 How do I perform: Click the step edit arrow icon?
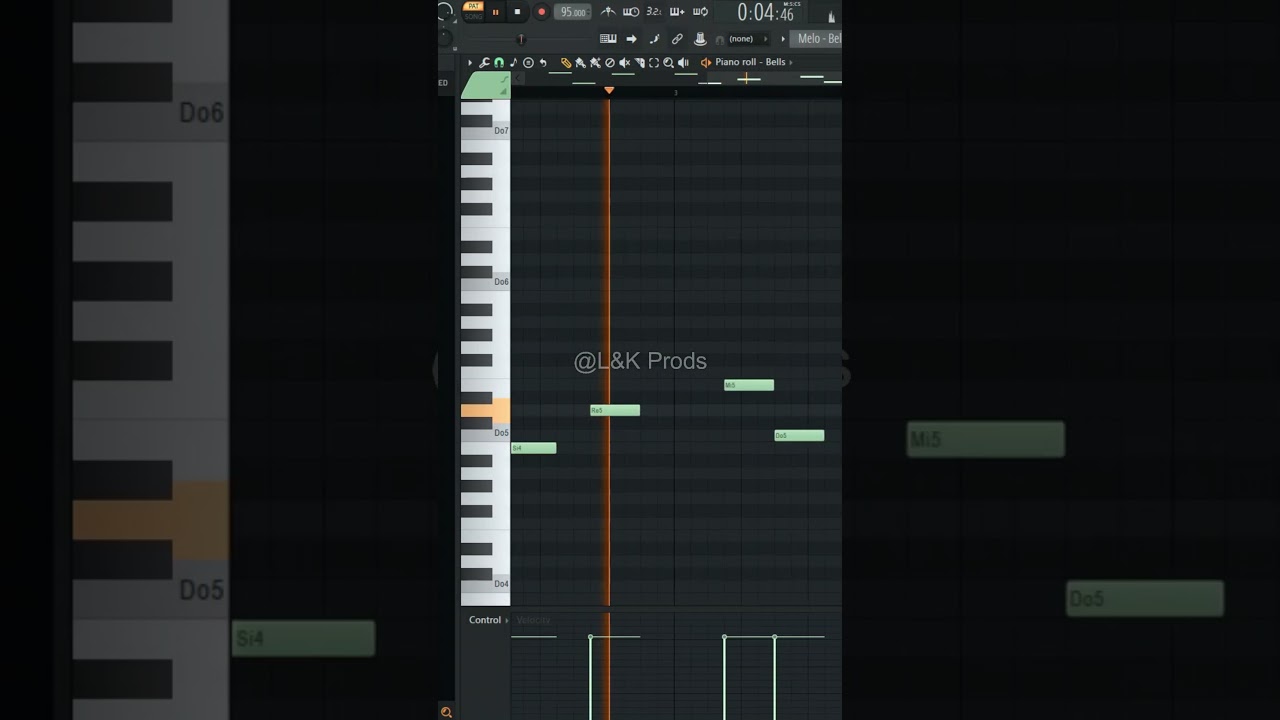coord(631,39)
